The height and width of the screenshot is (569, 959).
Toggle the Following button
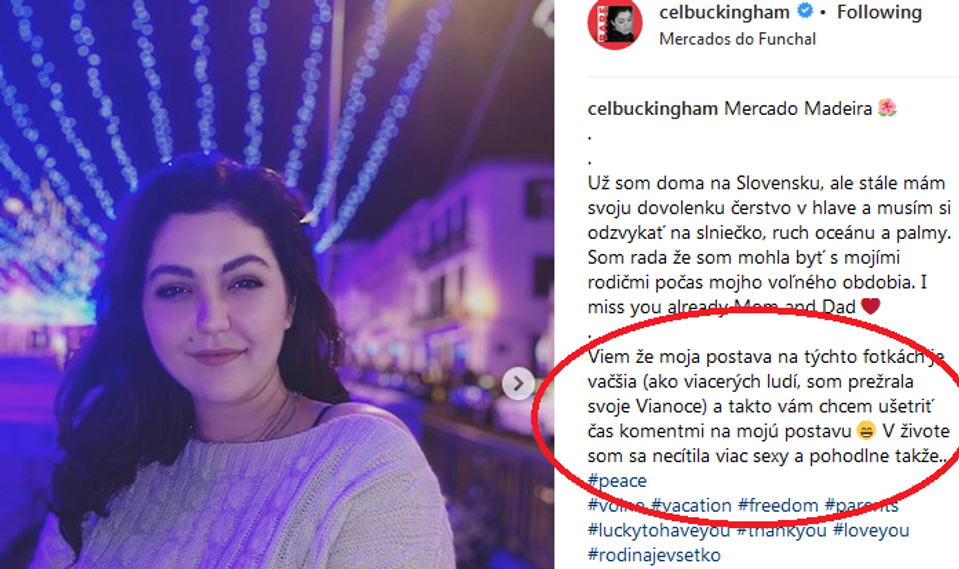879,12
